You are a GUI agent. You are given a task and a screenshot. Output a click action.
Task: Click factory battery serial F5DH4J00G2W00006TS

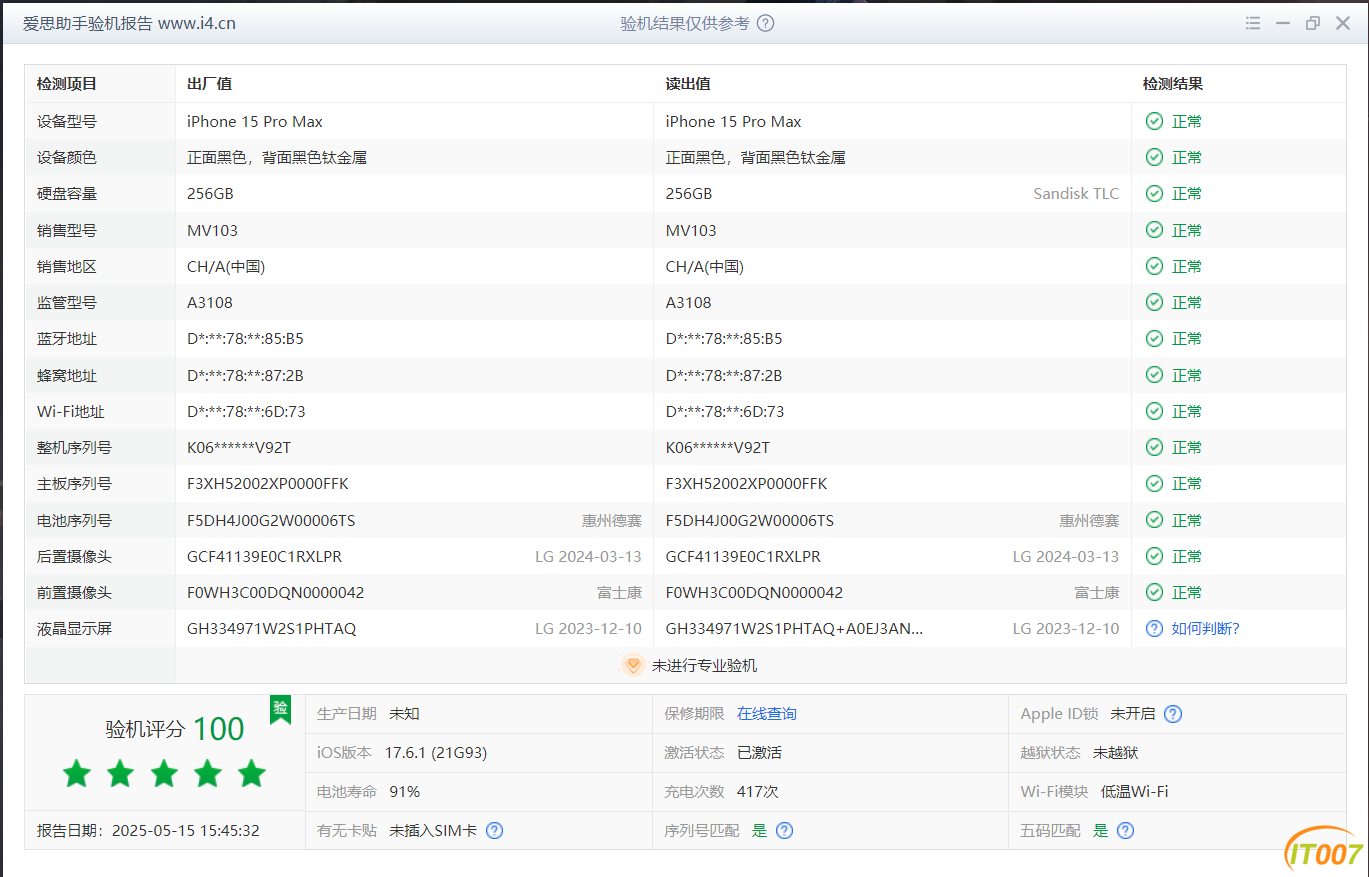click(271, 521)
